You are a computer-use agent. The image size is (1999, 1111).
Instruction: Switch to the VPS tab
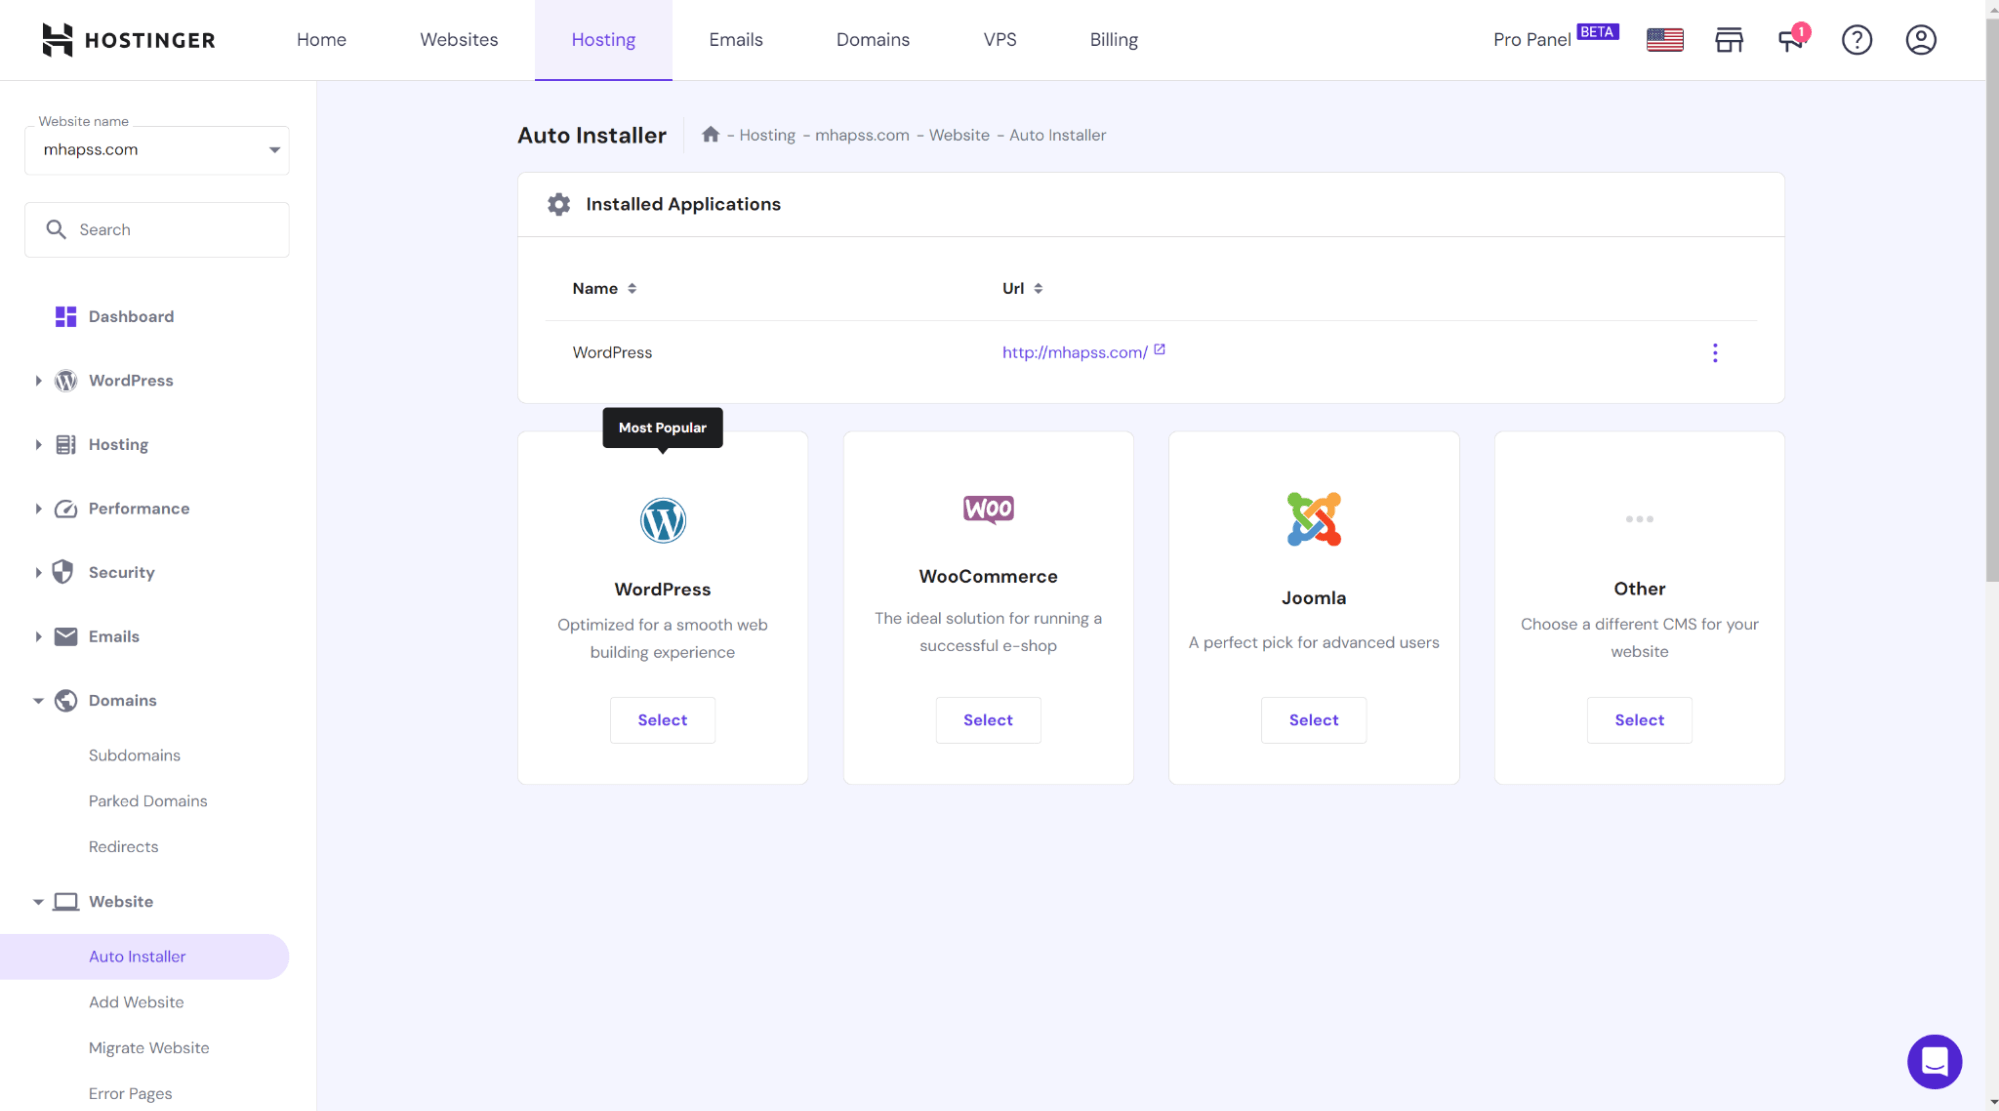[1000, 40]
